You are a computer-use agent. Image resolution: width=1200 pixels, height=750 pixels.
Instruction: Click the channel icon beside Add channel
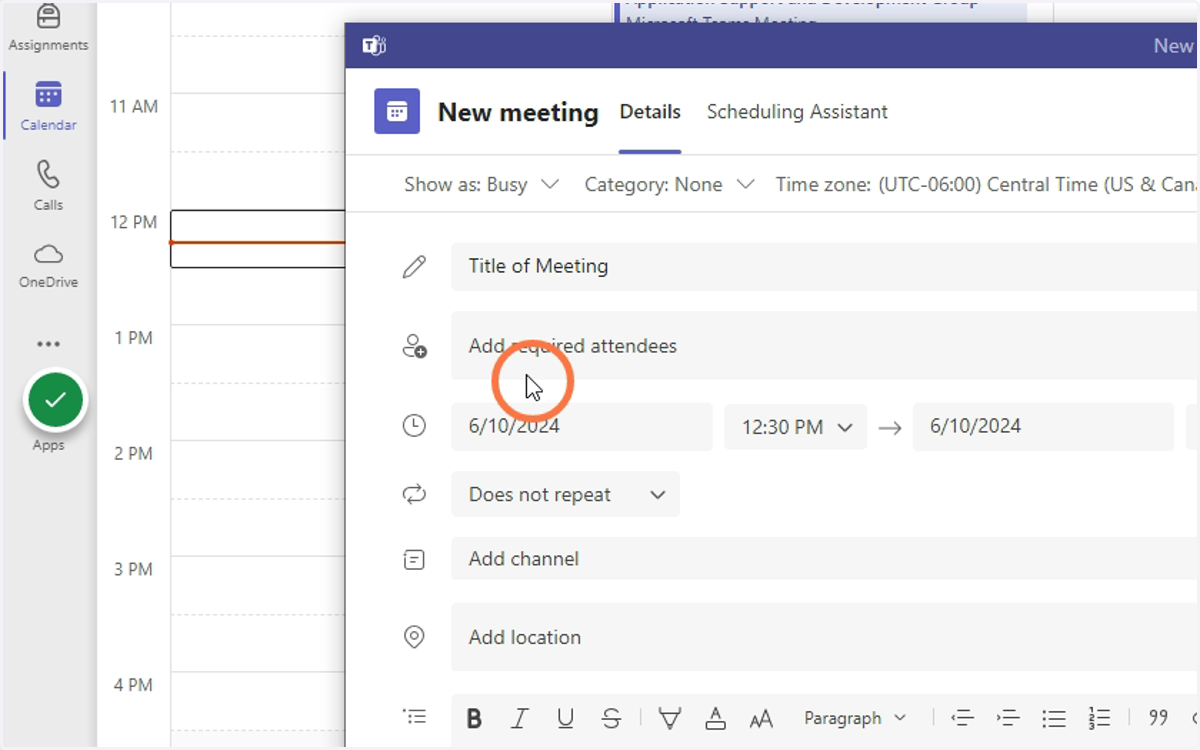click(414, 559)
